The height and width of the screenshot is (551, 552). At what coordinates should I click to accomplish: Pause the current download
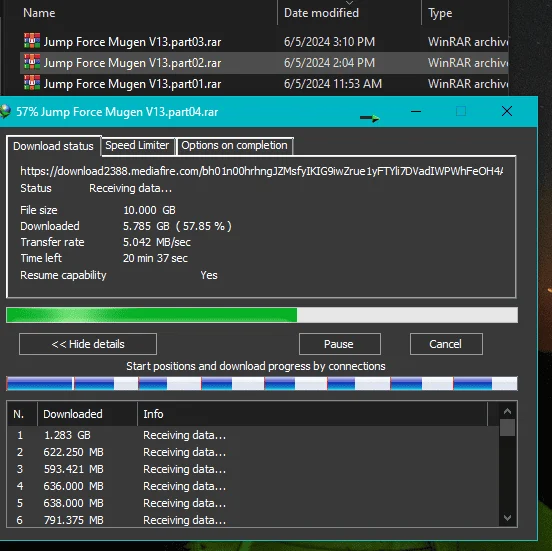[339, 344]
